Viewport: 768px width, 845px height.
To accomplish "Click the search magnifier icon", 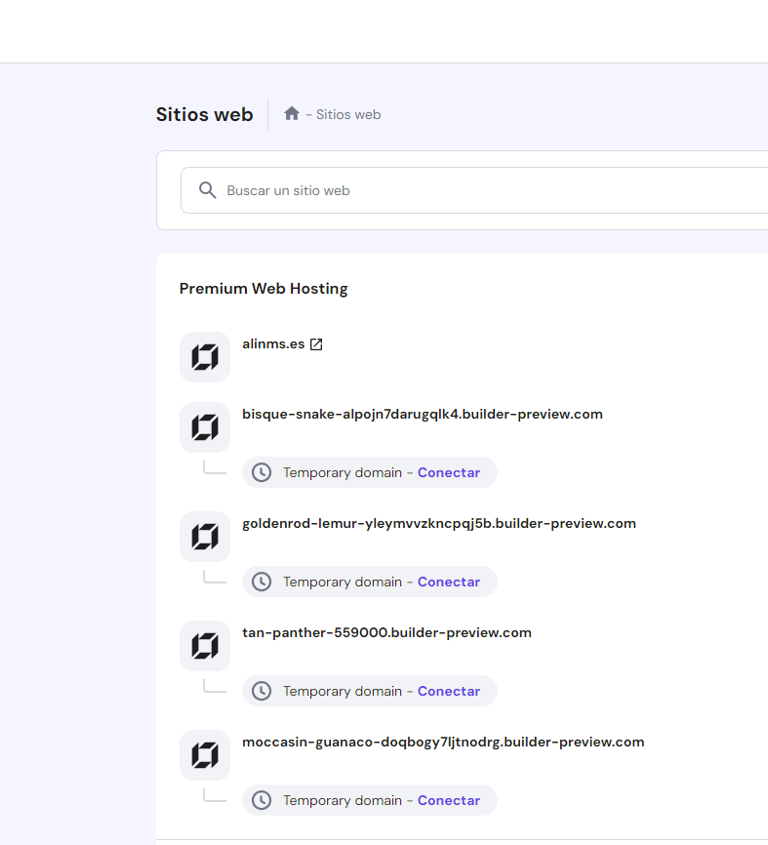I will (x=207, y=190).
